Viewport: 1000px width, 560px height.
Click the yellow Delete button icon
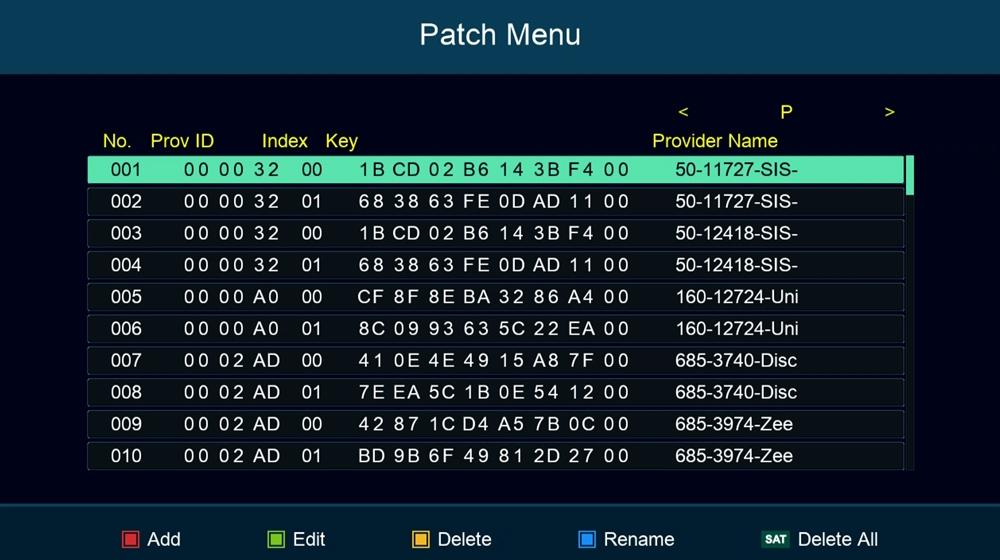pos(421,540)
